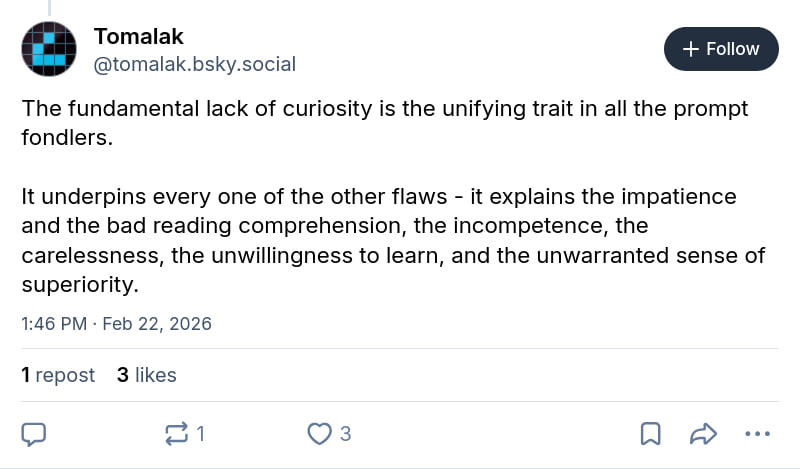Image resolution: width=800 pixels, height=469 pixels.
Task: Follow the Tomalak account
Action: [x=721, y=49]
